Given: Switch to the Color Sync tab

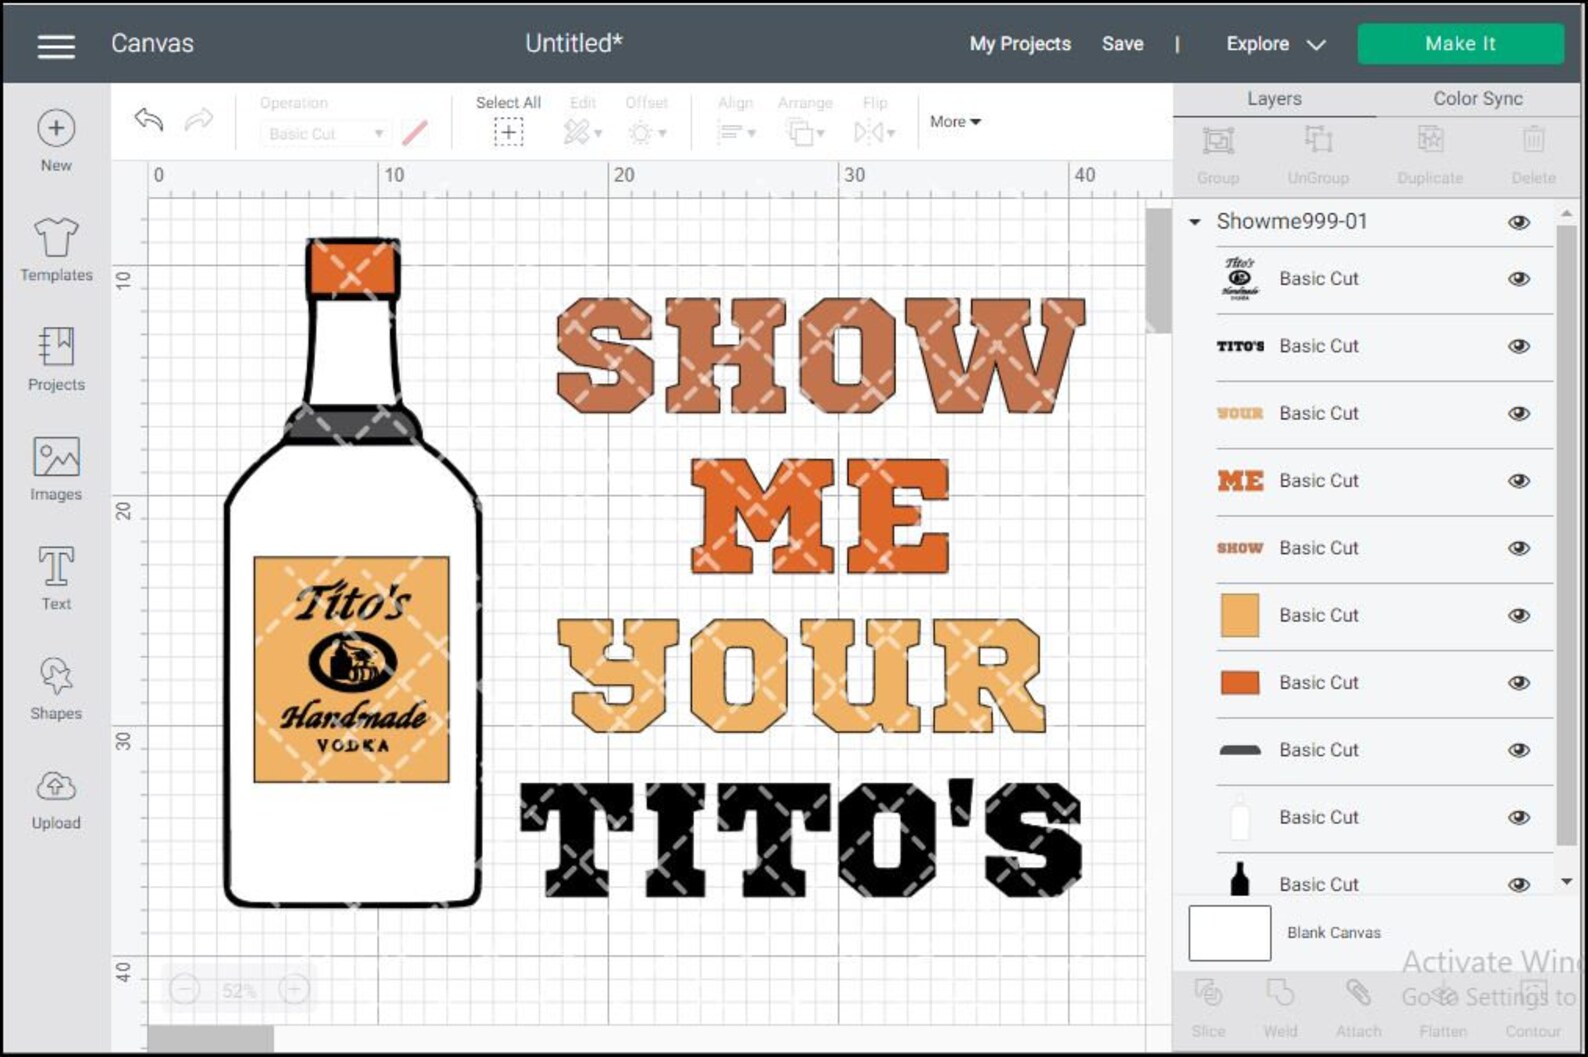Looking at the screenshot, I should [x=1478, y=99].
